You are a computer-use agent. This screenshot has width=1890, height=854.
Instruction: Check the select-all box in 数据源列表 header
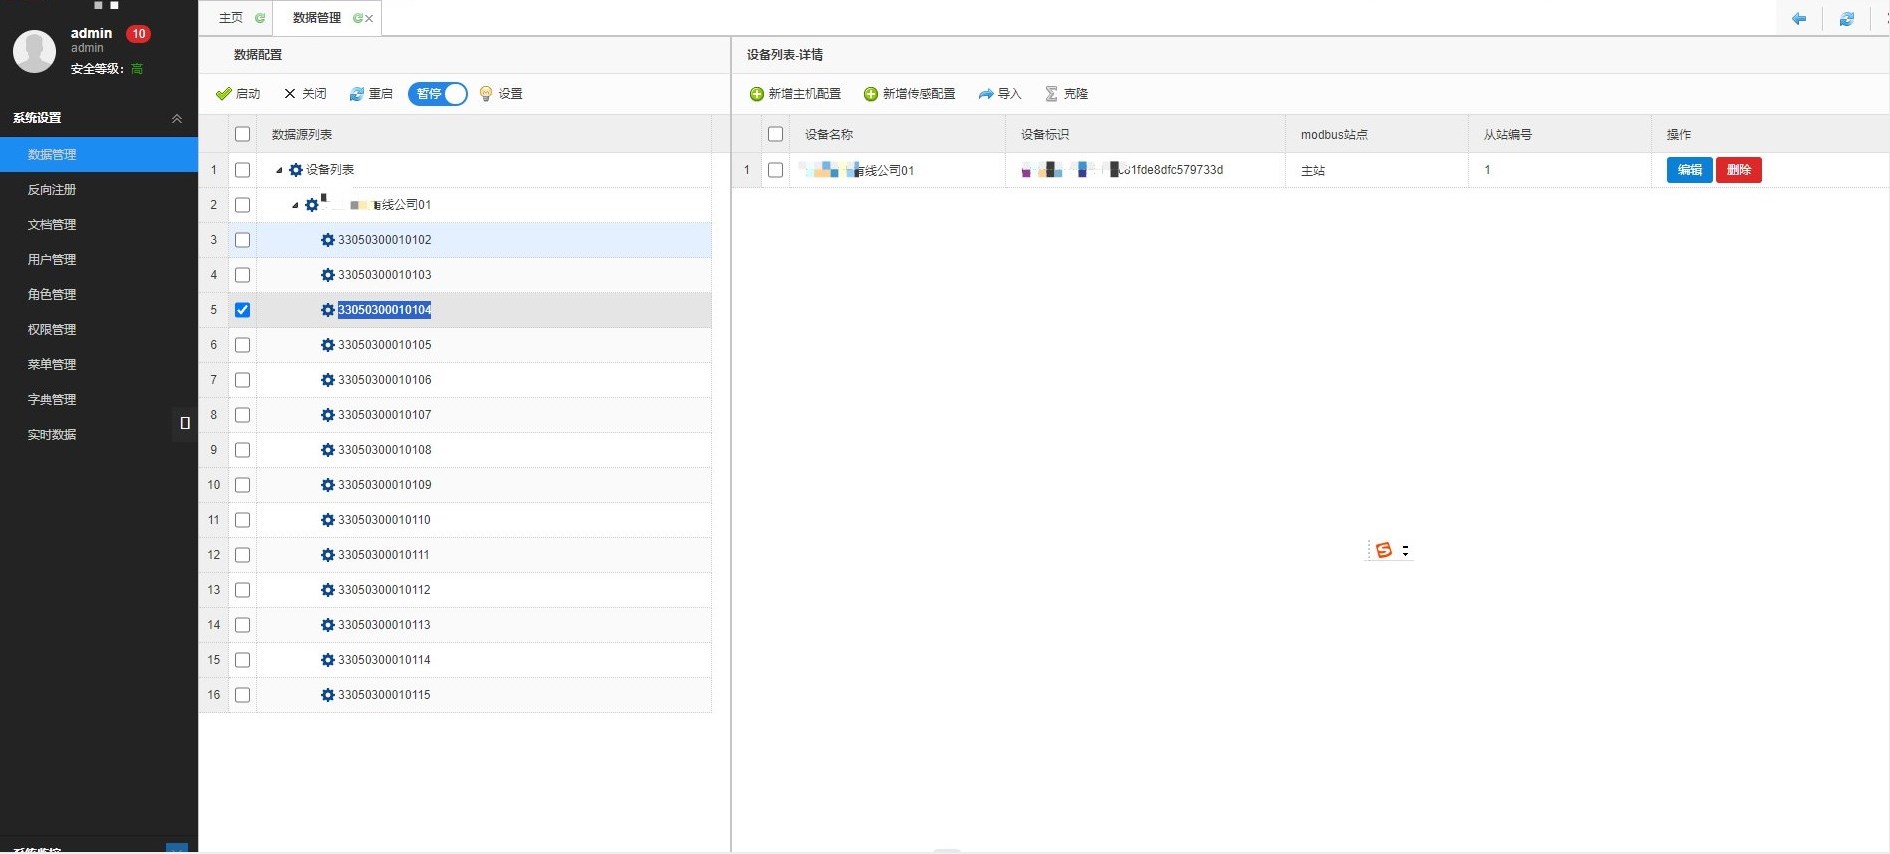pos(242,134)
